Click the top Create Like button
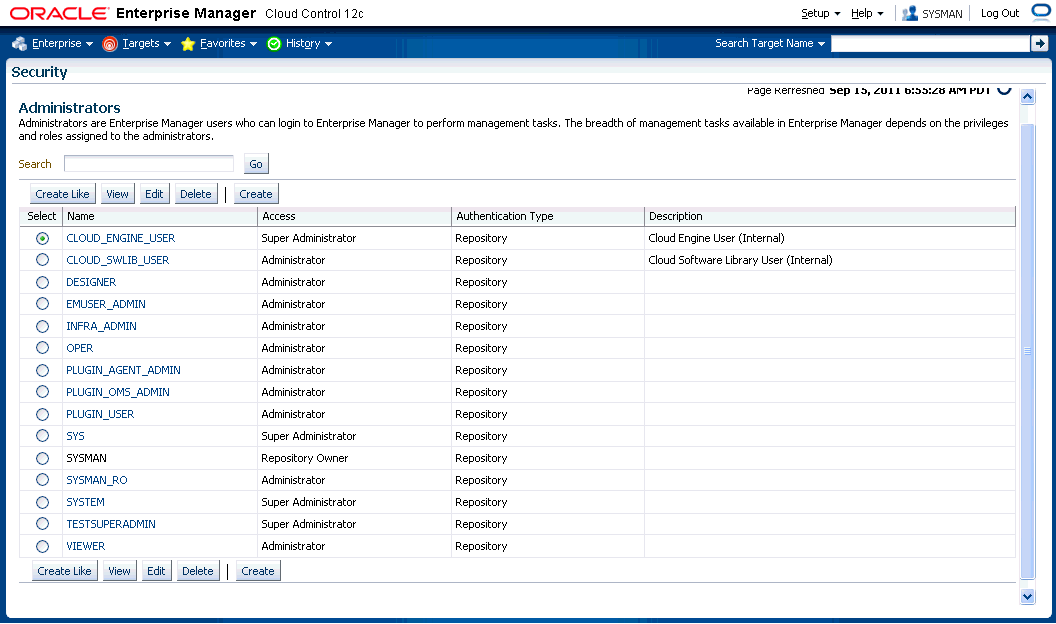The image size is (1056, 624). (x=63, y=194)
